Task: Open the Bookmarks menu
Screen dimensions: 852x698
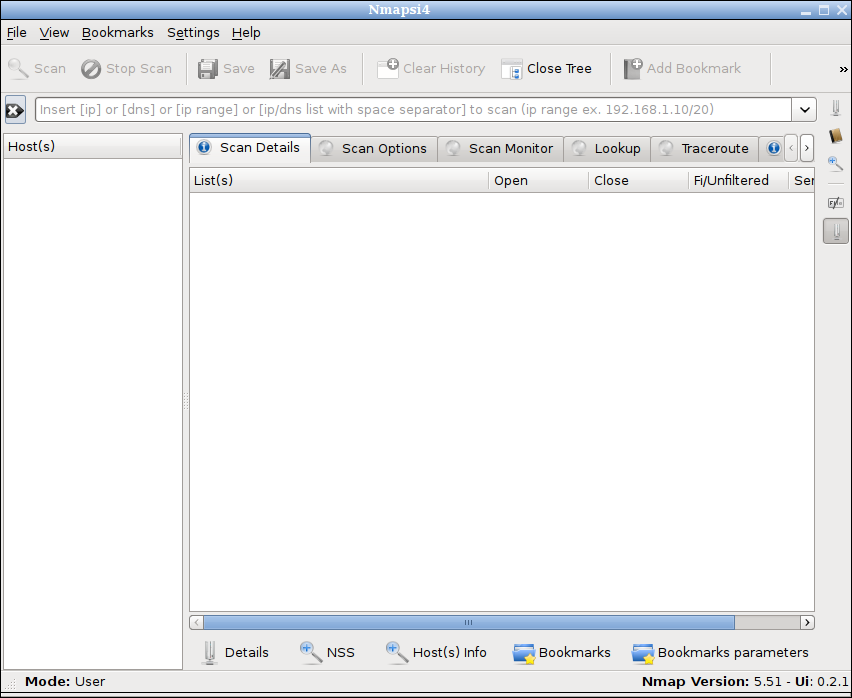Action: [x=118, y=33]
